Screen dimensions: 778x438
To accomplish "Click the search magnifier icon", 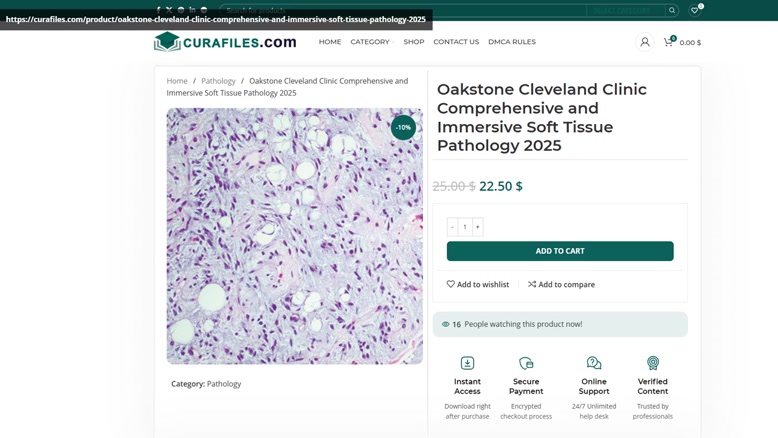I will (x=672, y=10).
